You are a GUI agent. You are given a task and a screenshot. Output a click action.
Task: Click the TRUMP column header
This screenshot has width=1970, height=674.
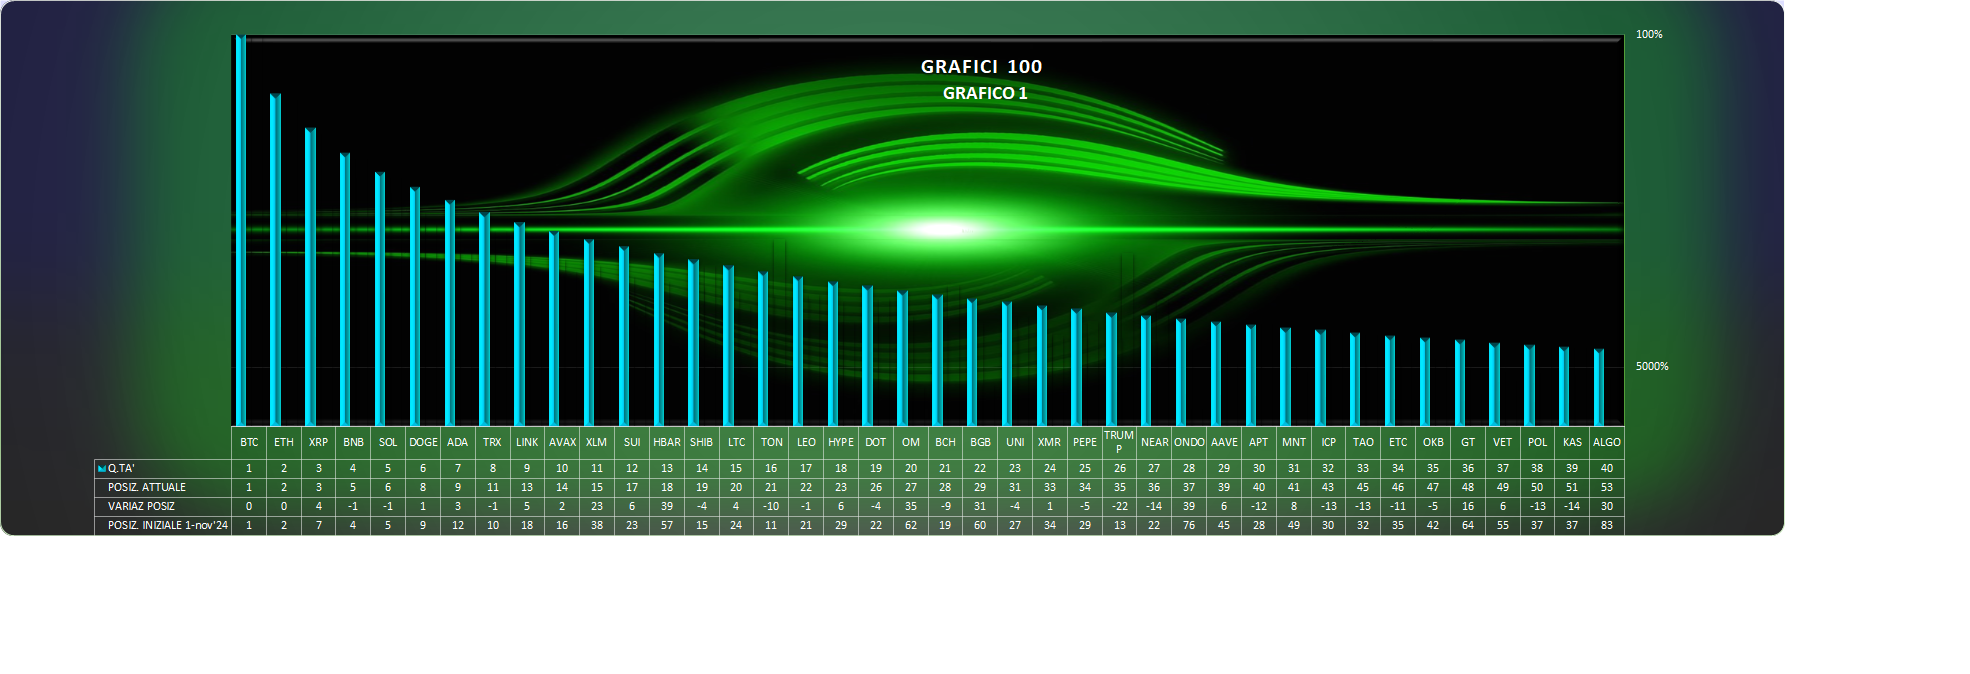(1119, 442)
